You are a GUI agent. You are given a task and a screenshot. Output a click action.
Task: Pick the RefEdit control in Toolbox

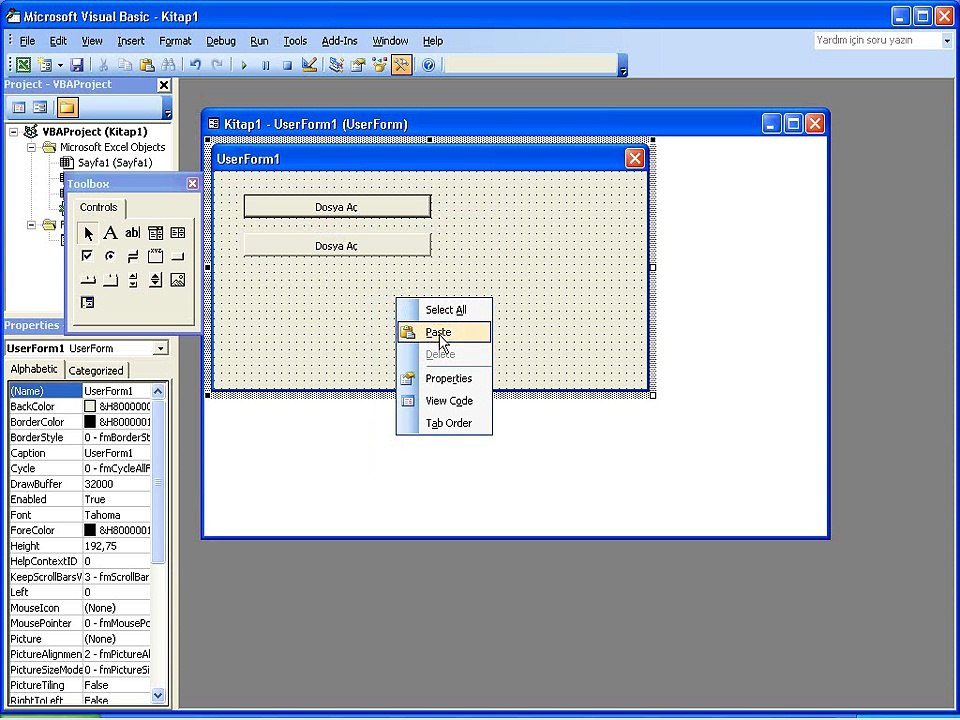tap(88, 302)
